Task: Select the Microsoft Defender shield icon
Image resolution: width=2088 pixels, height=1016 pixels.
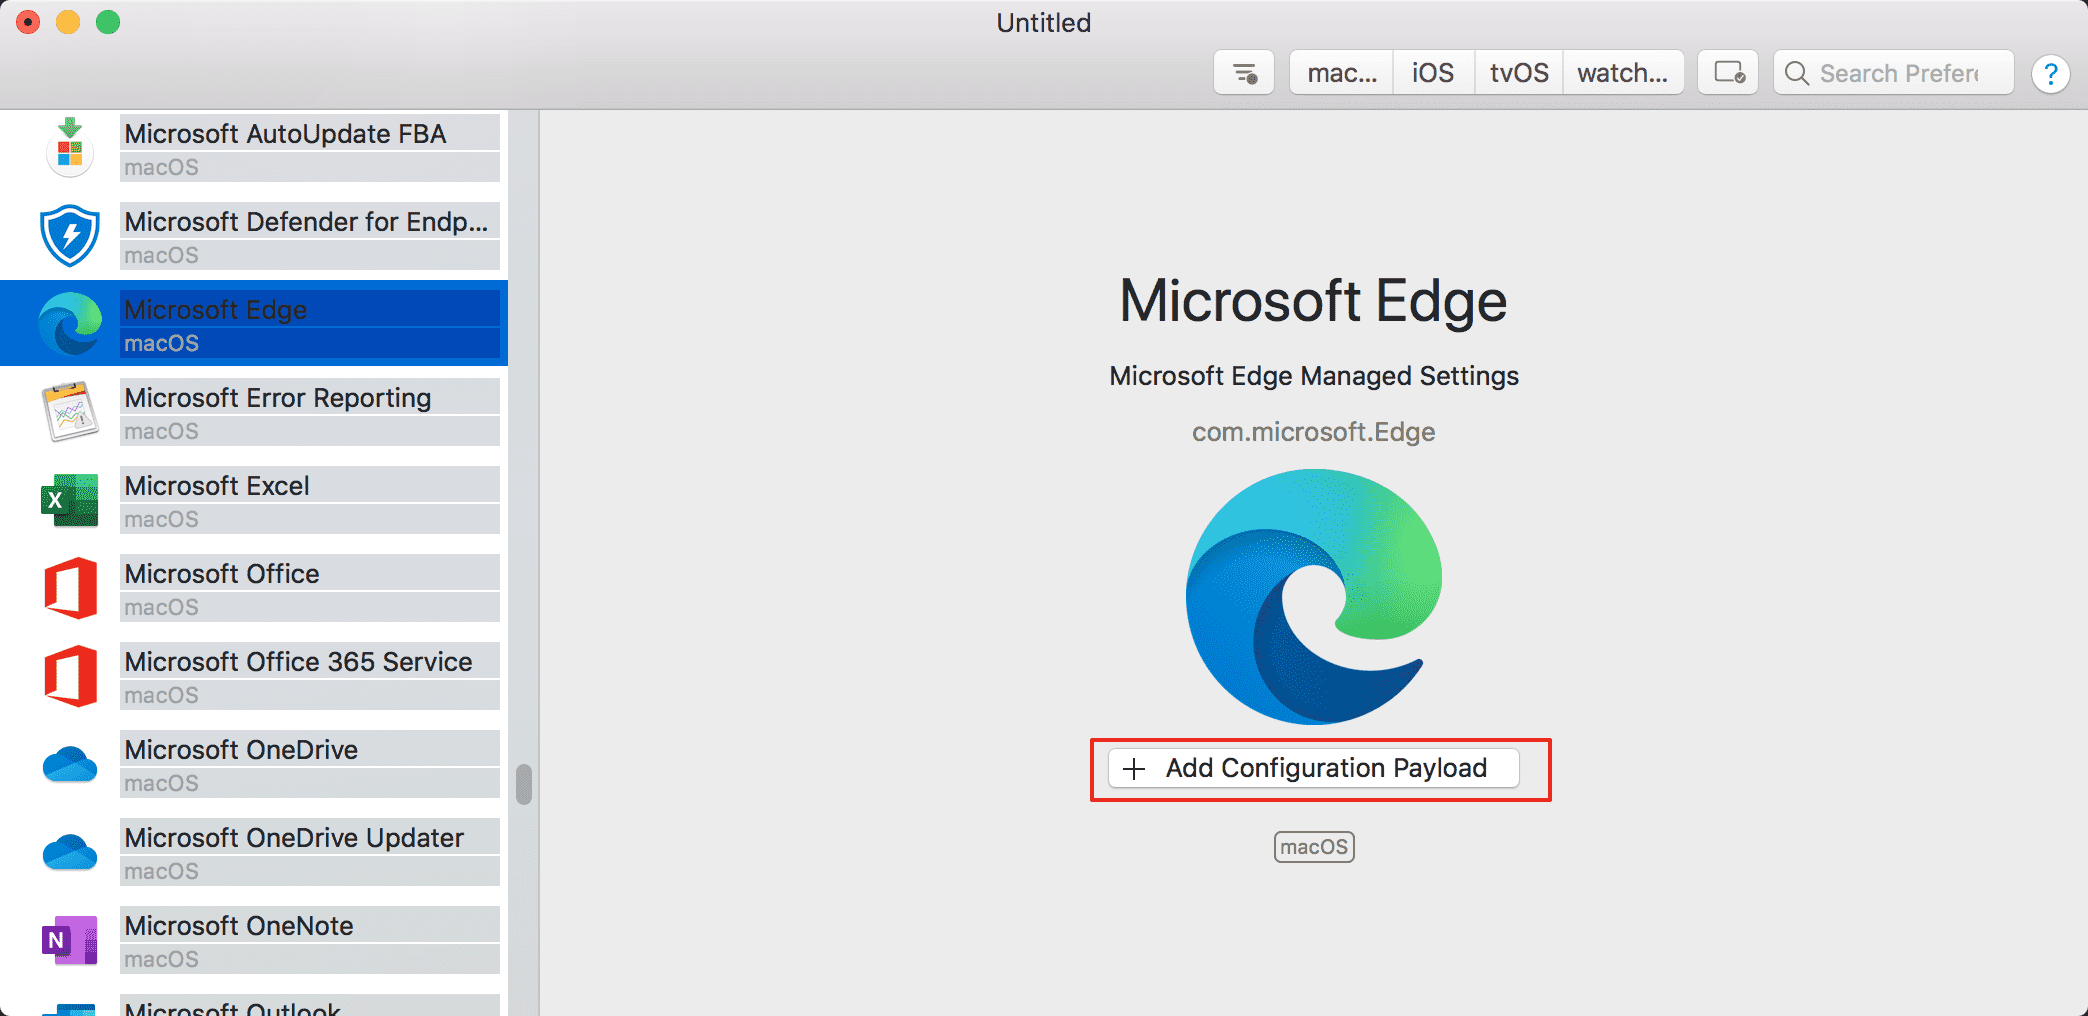Action: pyautogui.click(x=70, y=236)
